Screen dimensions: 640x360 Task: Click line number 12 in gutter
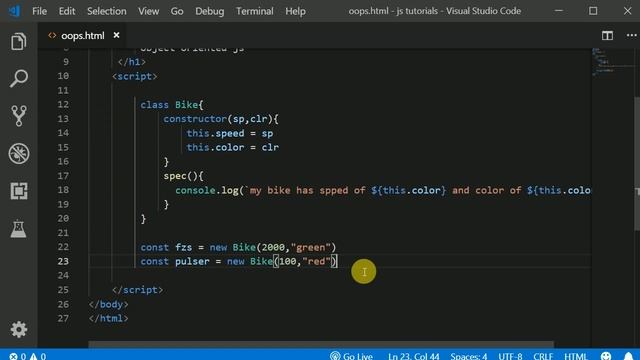[63, 104]
